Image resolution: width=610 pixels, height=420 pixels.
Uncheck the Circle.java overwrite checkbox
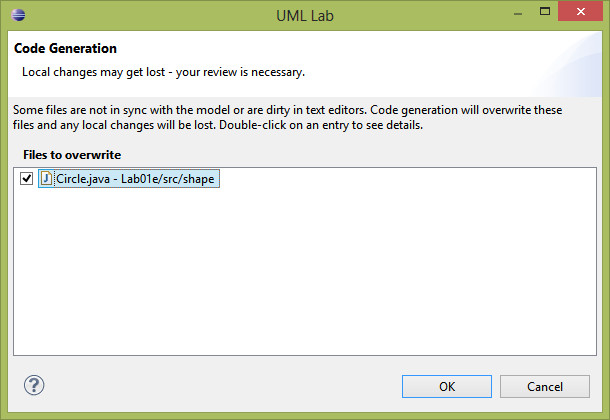[x=26, y=178]
